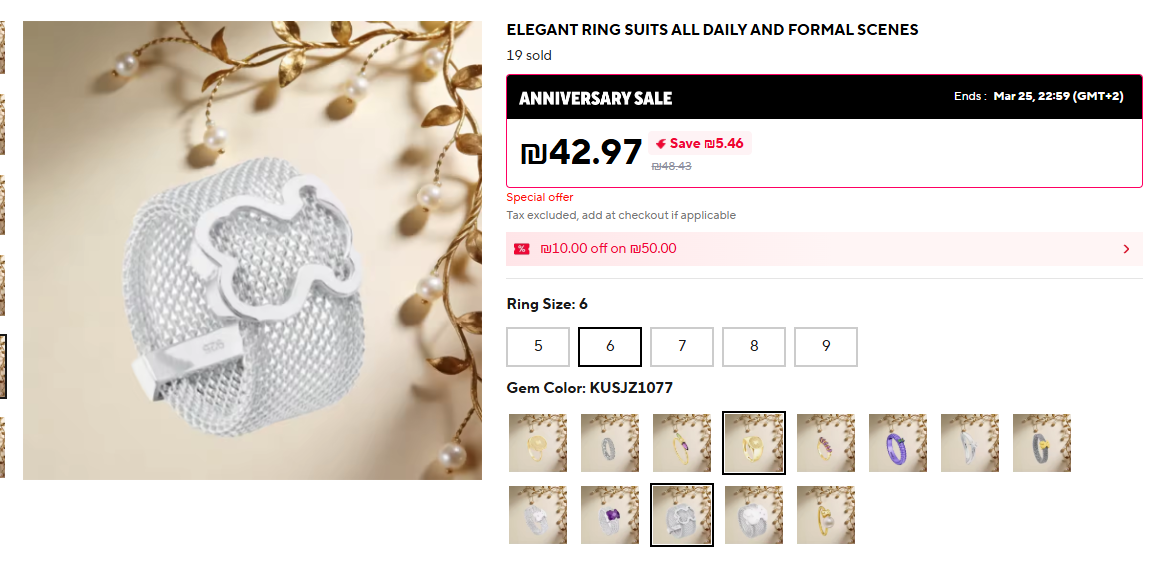Open the main silver mesh ring image
The width and height of the screenshot is (1155, 565).
[252, 250]
